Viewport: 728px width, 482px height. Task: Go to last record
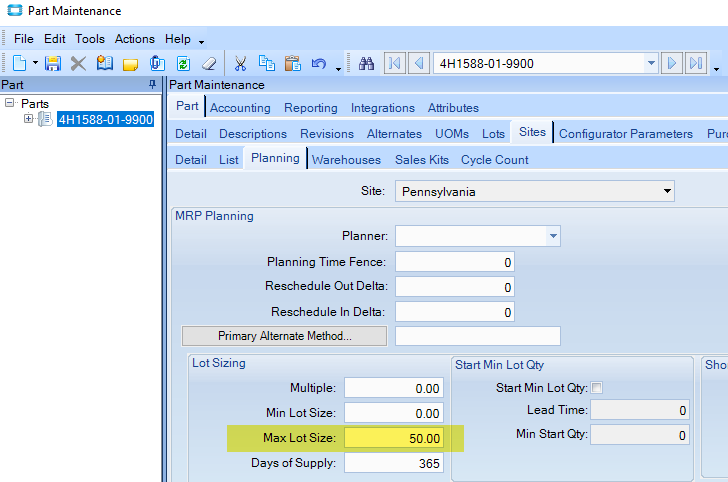tap(696, 63)
